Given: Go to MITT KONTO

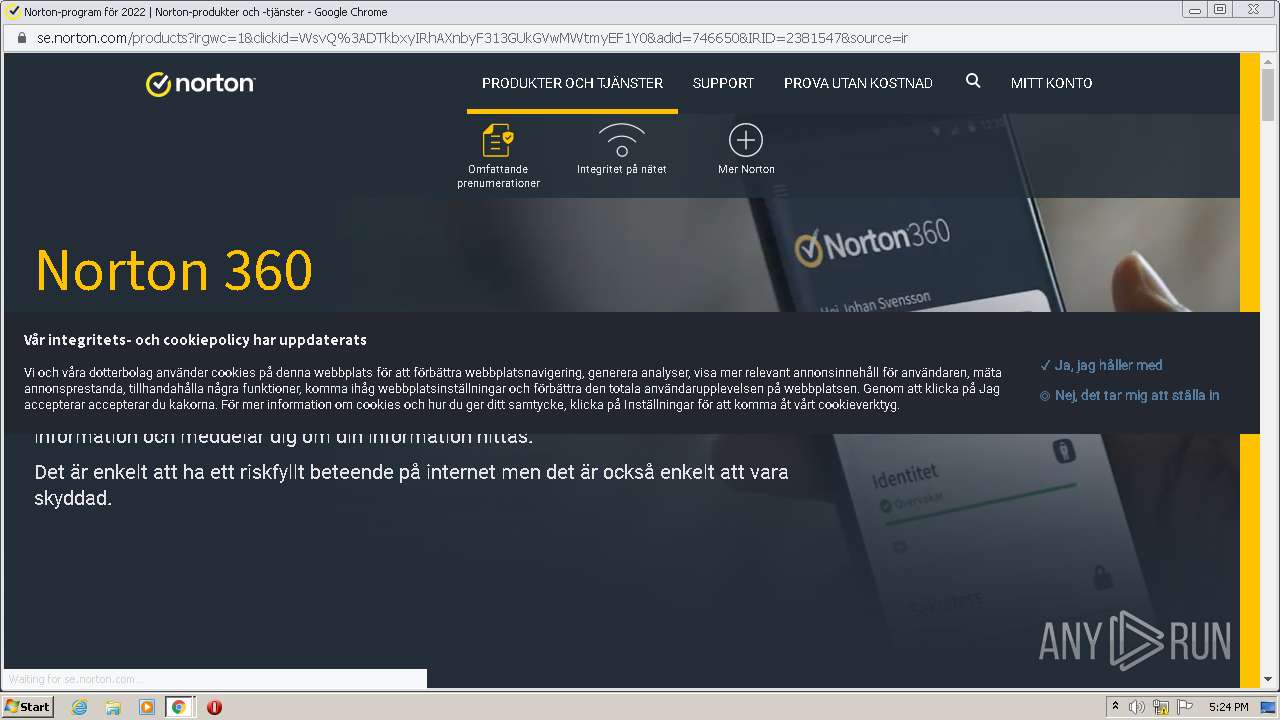Looking at the screenshot, I should coord(1051,83).
